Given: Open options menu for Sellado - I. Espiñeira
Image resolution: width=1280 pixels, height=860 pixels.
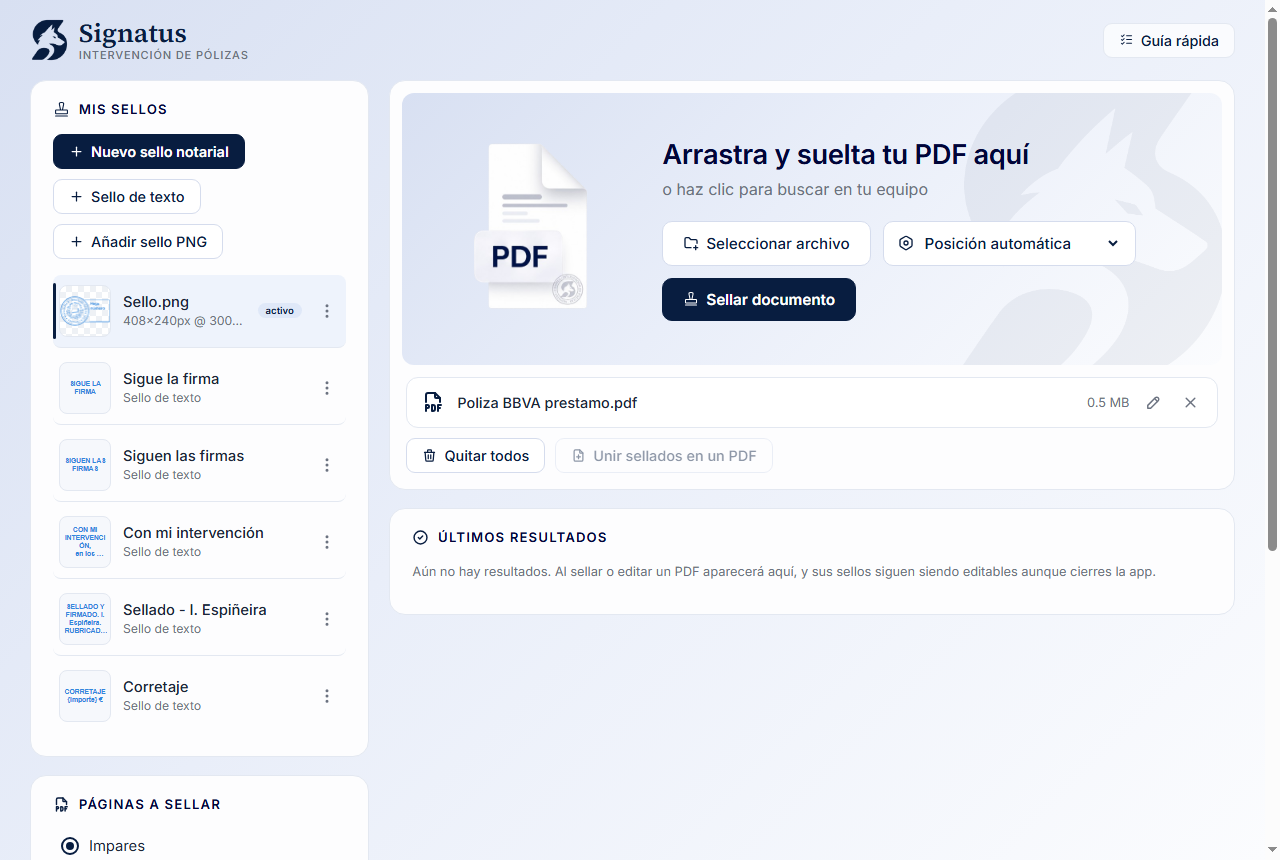Looking at the screenshot, I should [x=326, y=619].
